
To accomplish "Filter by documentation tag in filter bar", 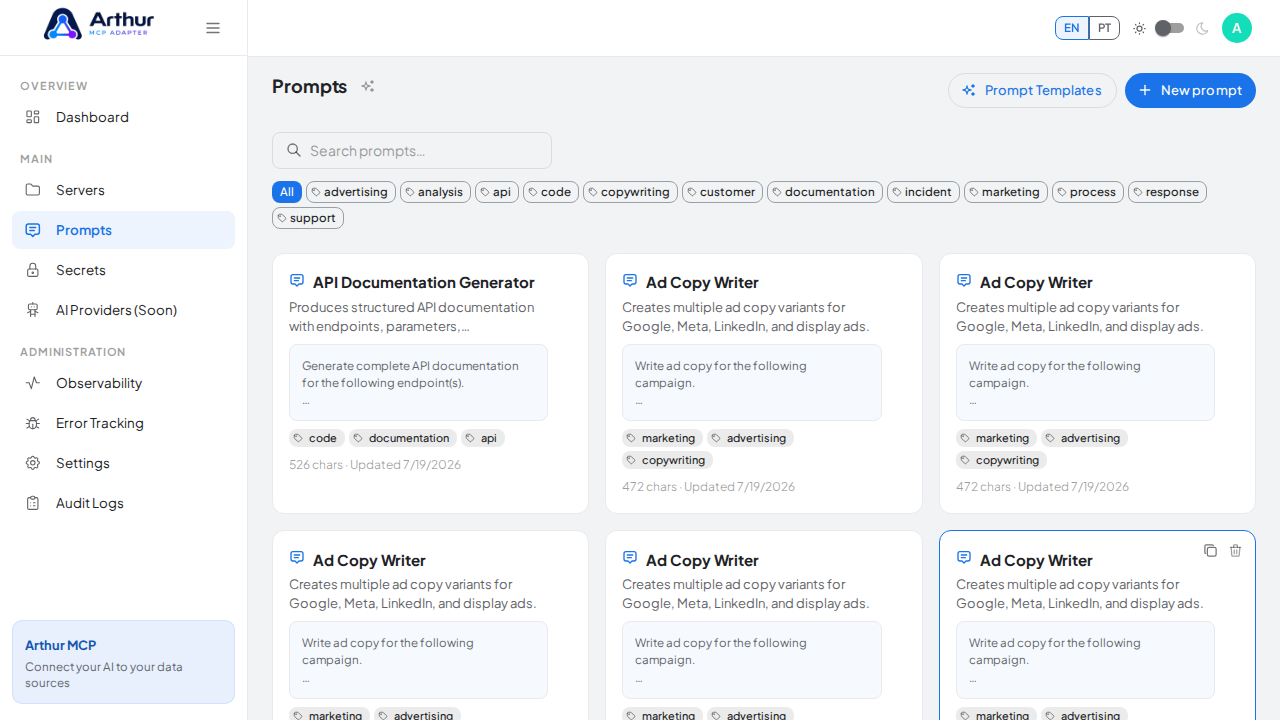I will tap(825, 192).
